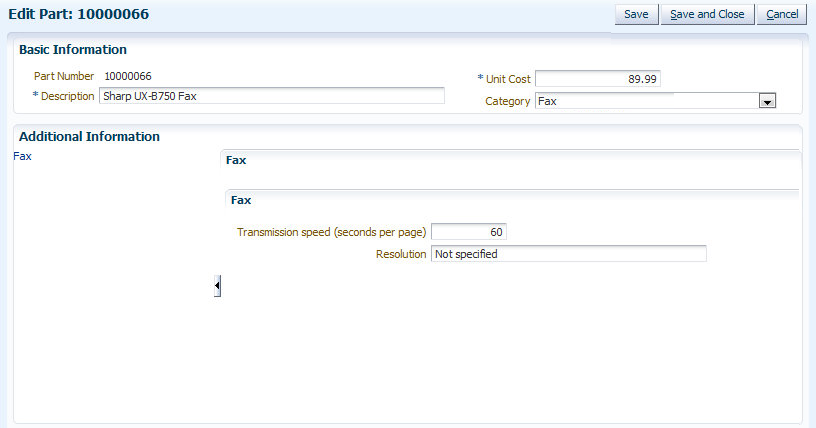This screenshot has width=816, height=428.
Task: Select the Fax link in sidebar
Action: [x=22, y=156]
